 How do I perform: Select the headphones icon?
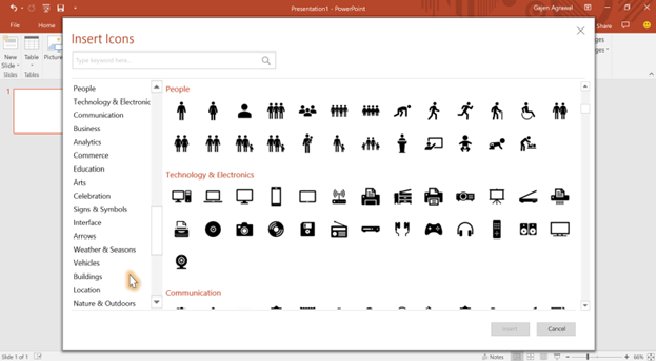click(x=465, y=229)
